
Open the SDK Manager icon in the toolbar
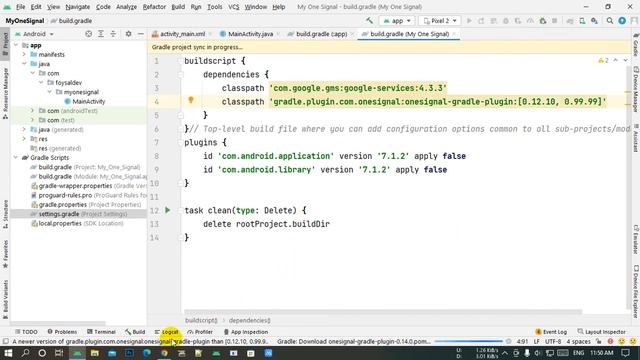coord(594,20)
